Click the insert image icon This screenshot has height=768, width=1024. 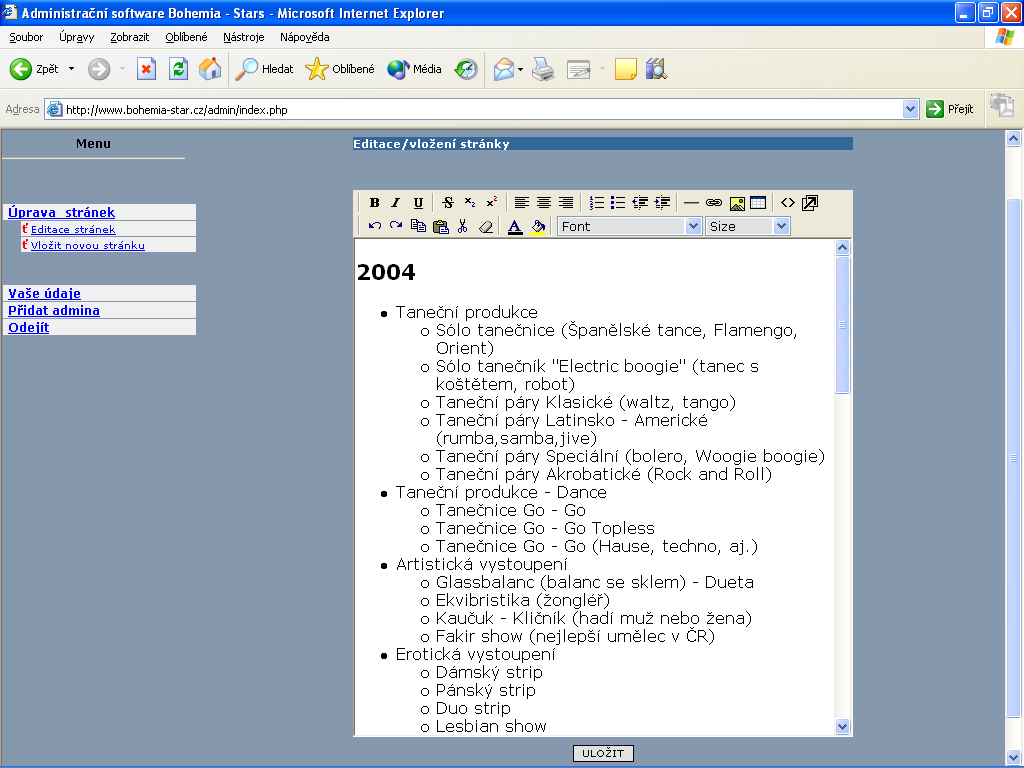736,203
